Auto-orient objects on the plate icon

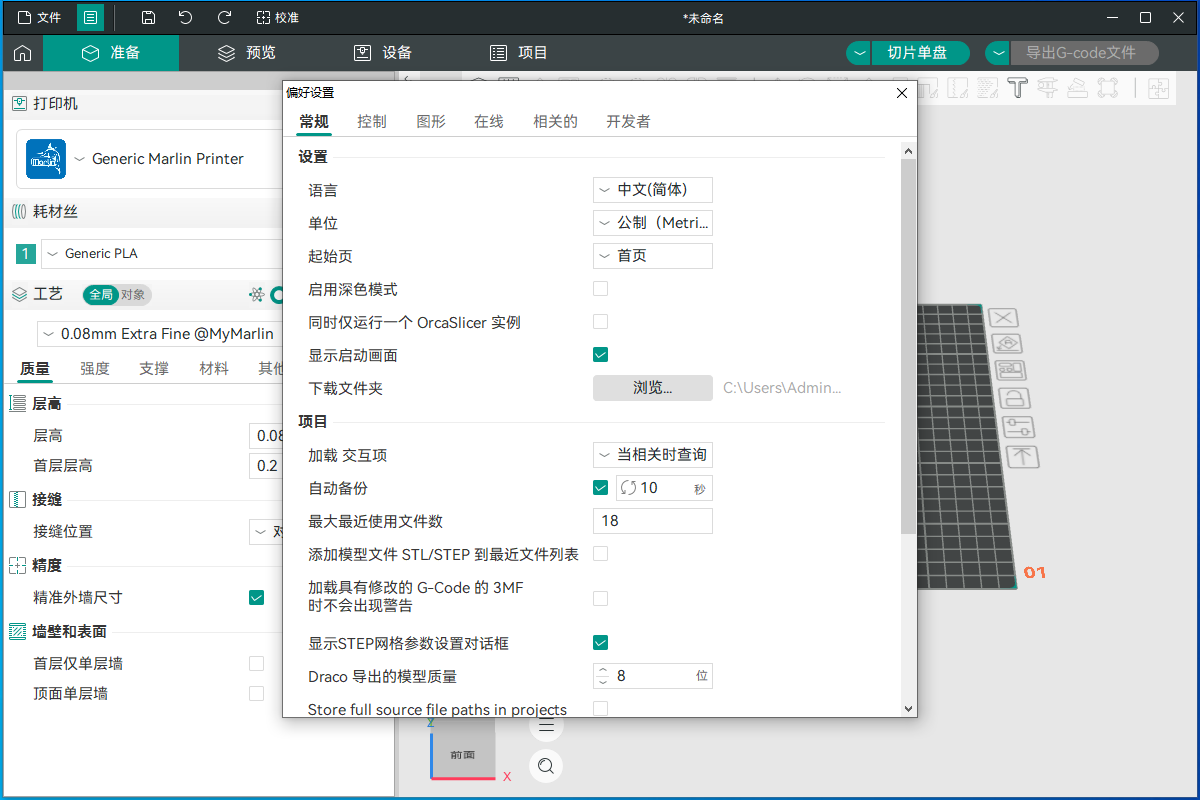[1008, 345]
